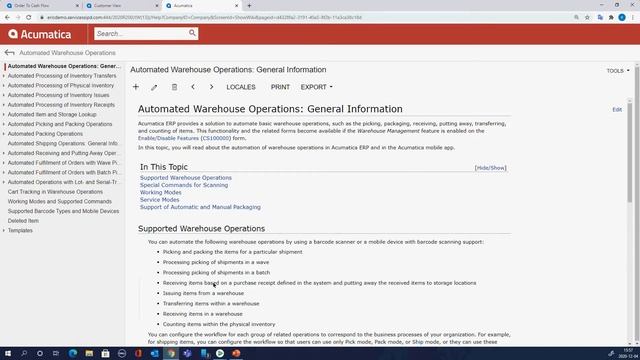Open Microsoft Teams from taskbar
Image resolution: width=640 pixels, height=360 pixels.
187,353
